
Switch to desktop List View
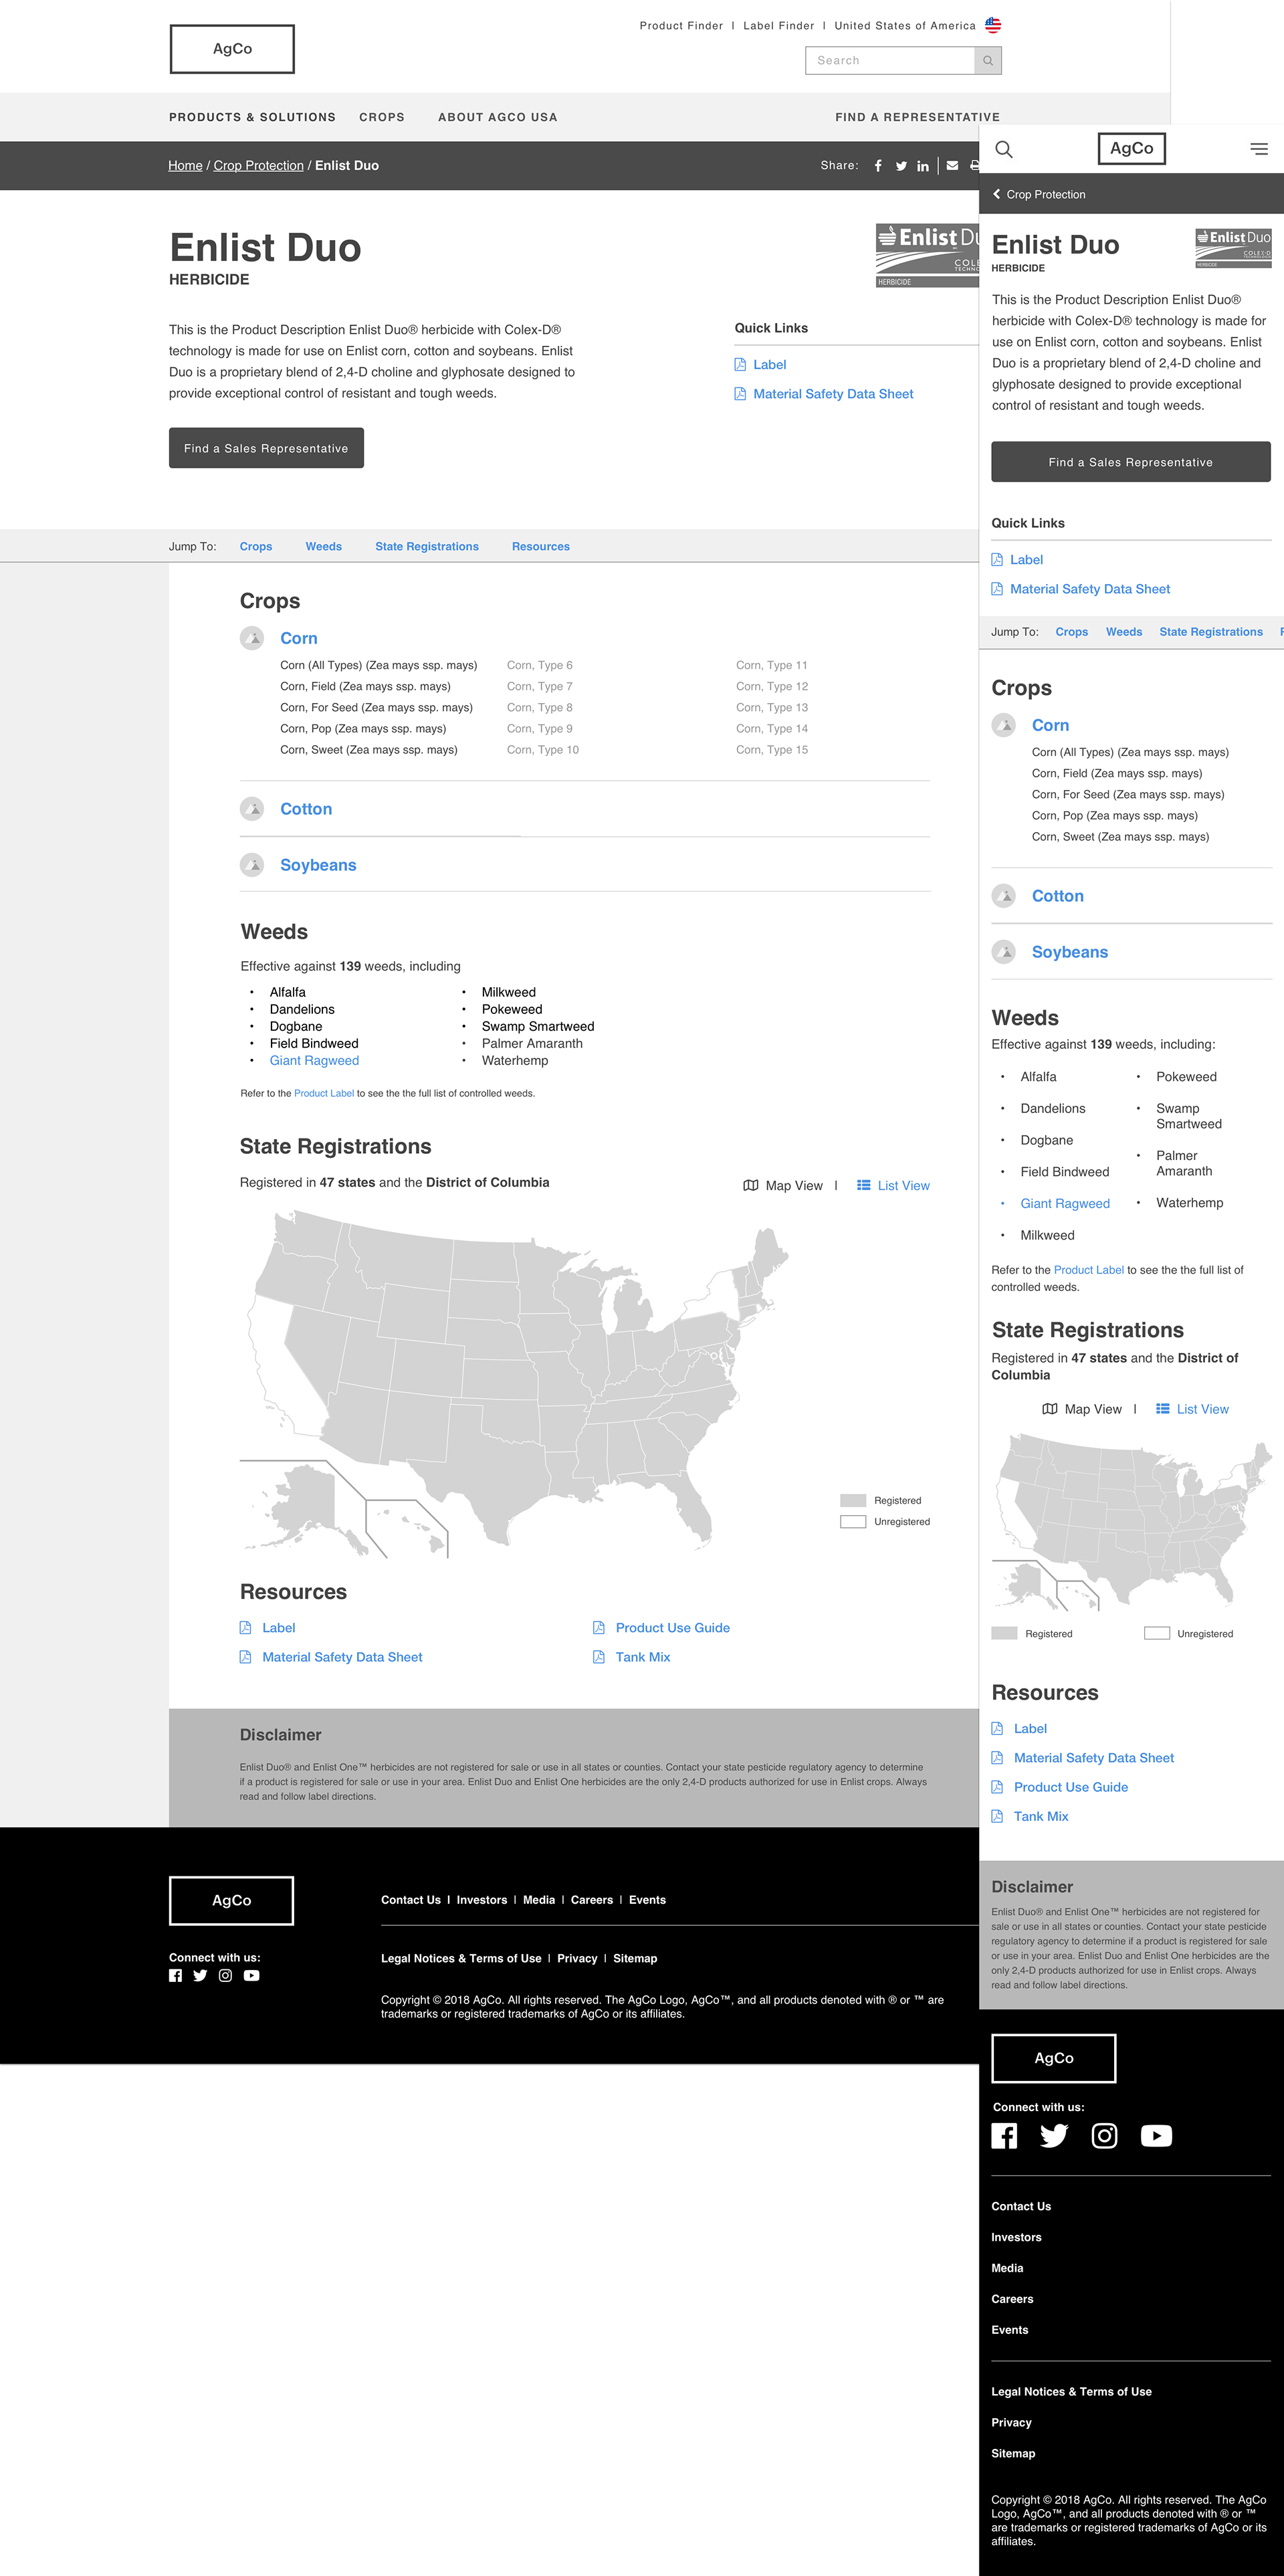[x=893, y=1186]
